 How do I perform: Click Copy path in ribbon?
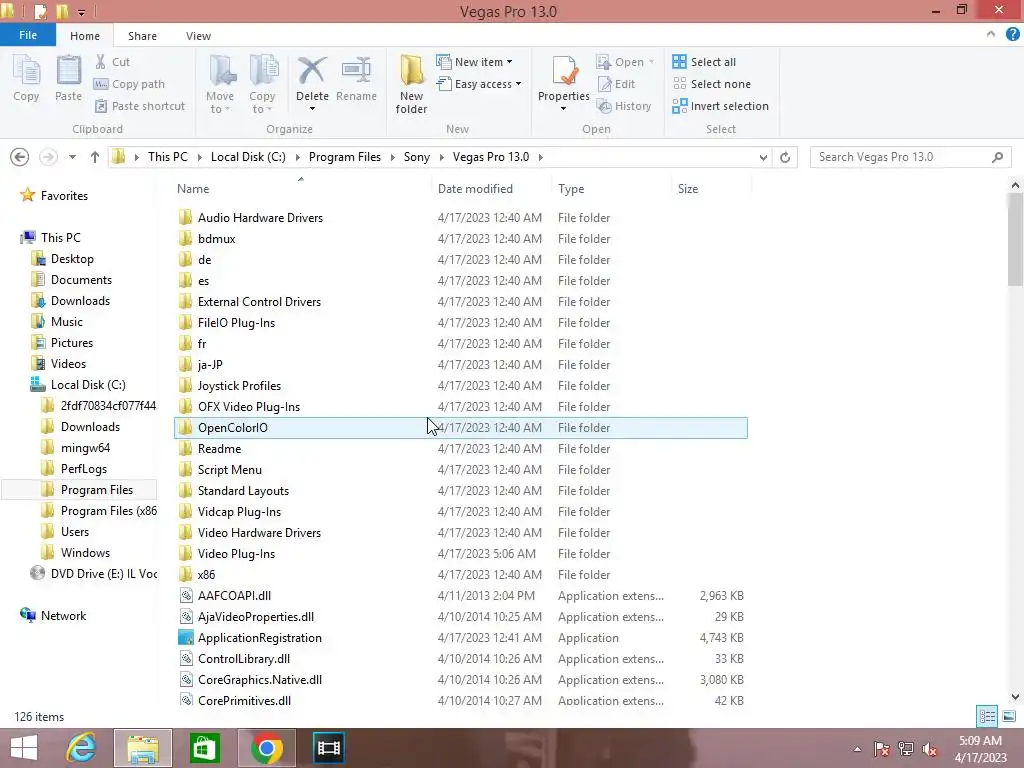(129, 84)
